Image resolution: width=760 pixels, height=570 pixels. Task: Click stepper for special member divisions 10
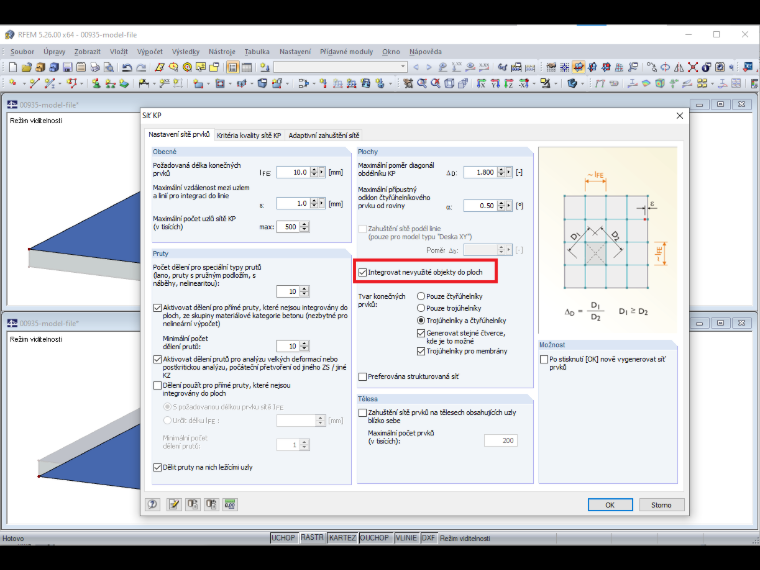tap(304, 291)
